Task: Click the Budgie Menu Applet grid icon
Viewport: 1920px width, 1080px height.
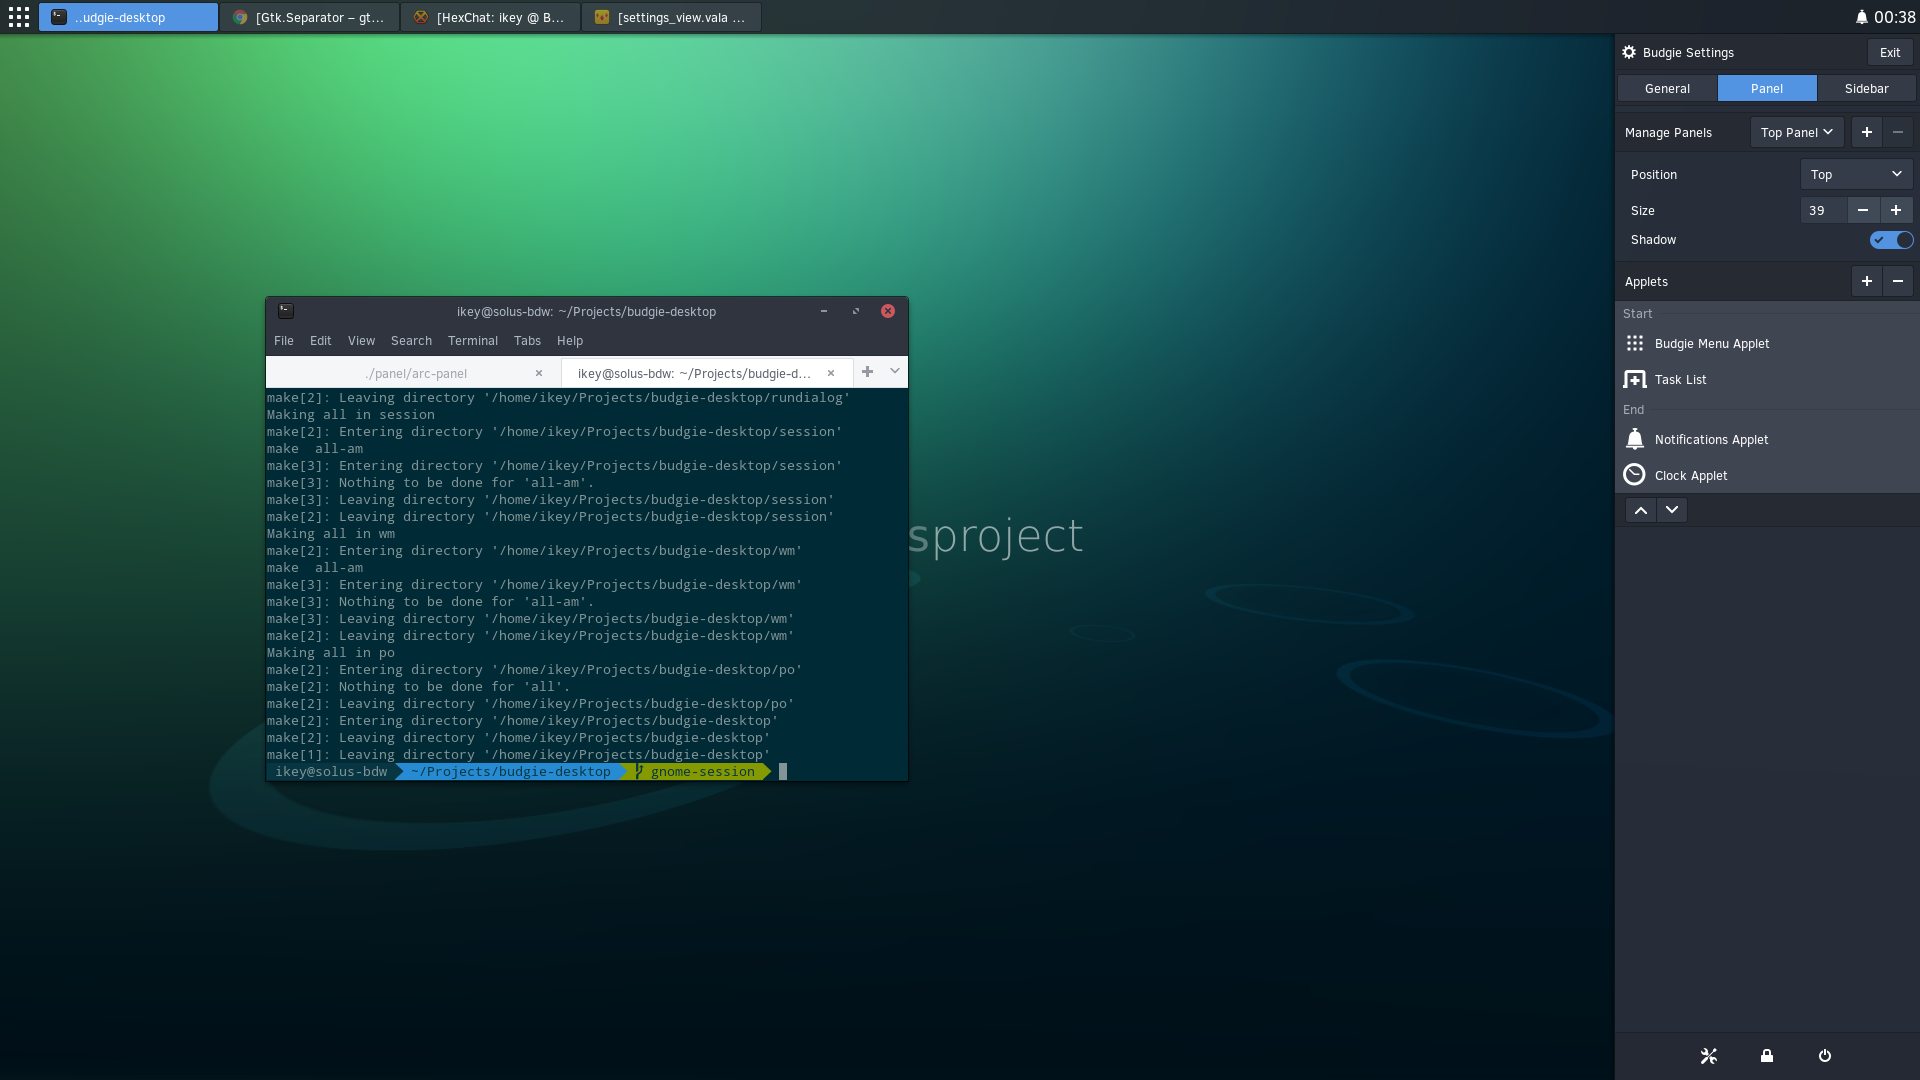Action: [x=1635, y=343]
